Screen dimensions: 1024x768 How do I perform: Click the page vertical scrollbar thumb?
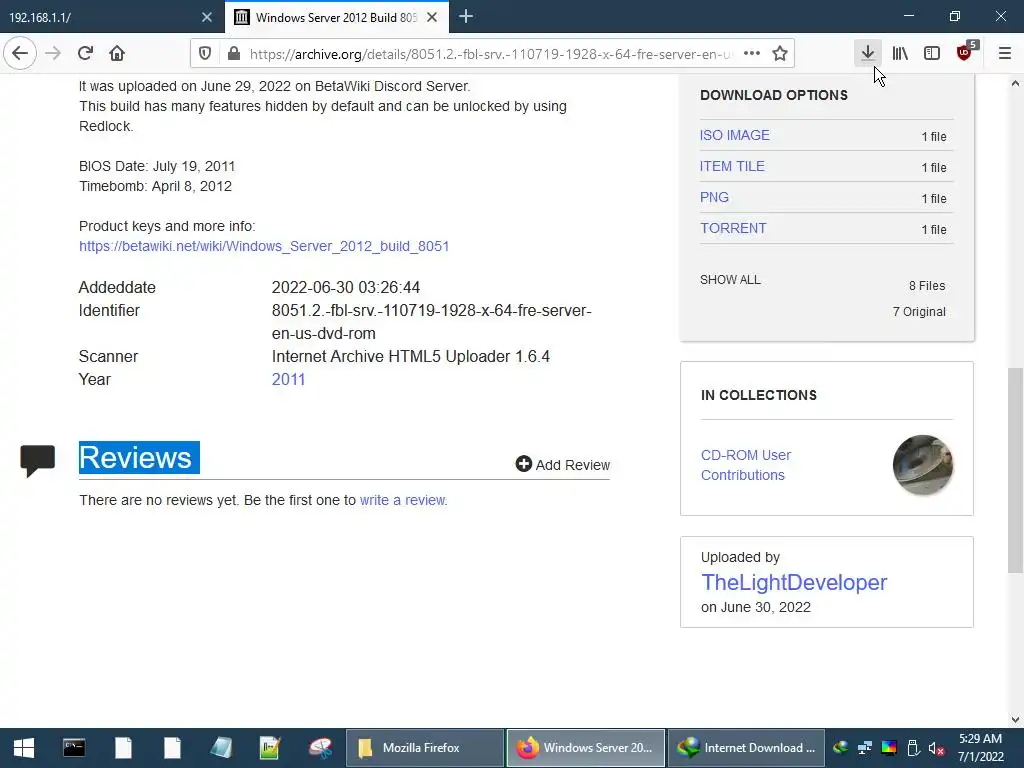(1015, 470)
